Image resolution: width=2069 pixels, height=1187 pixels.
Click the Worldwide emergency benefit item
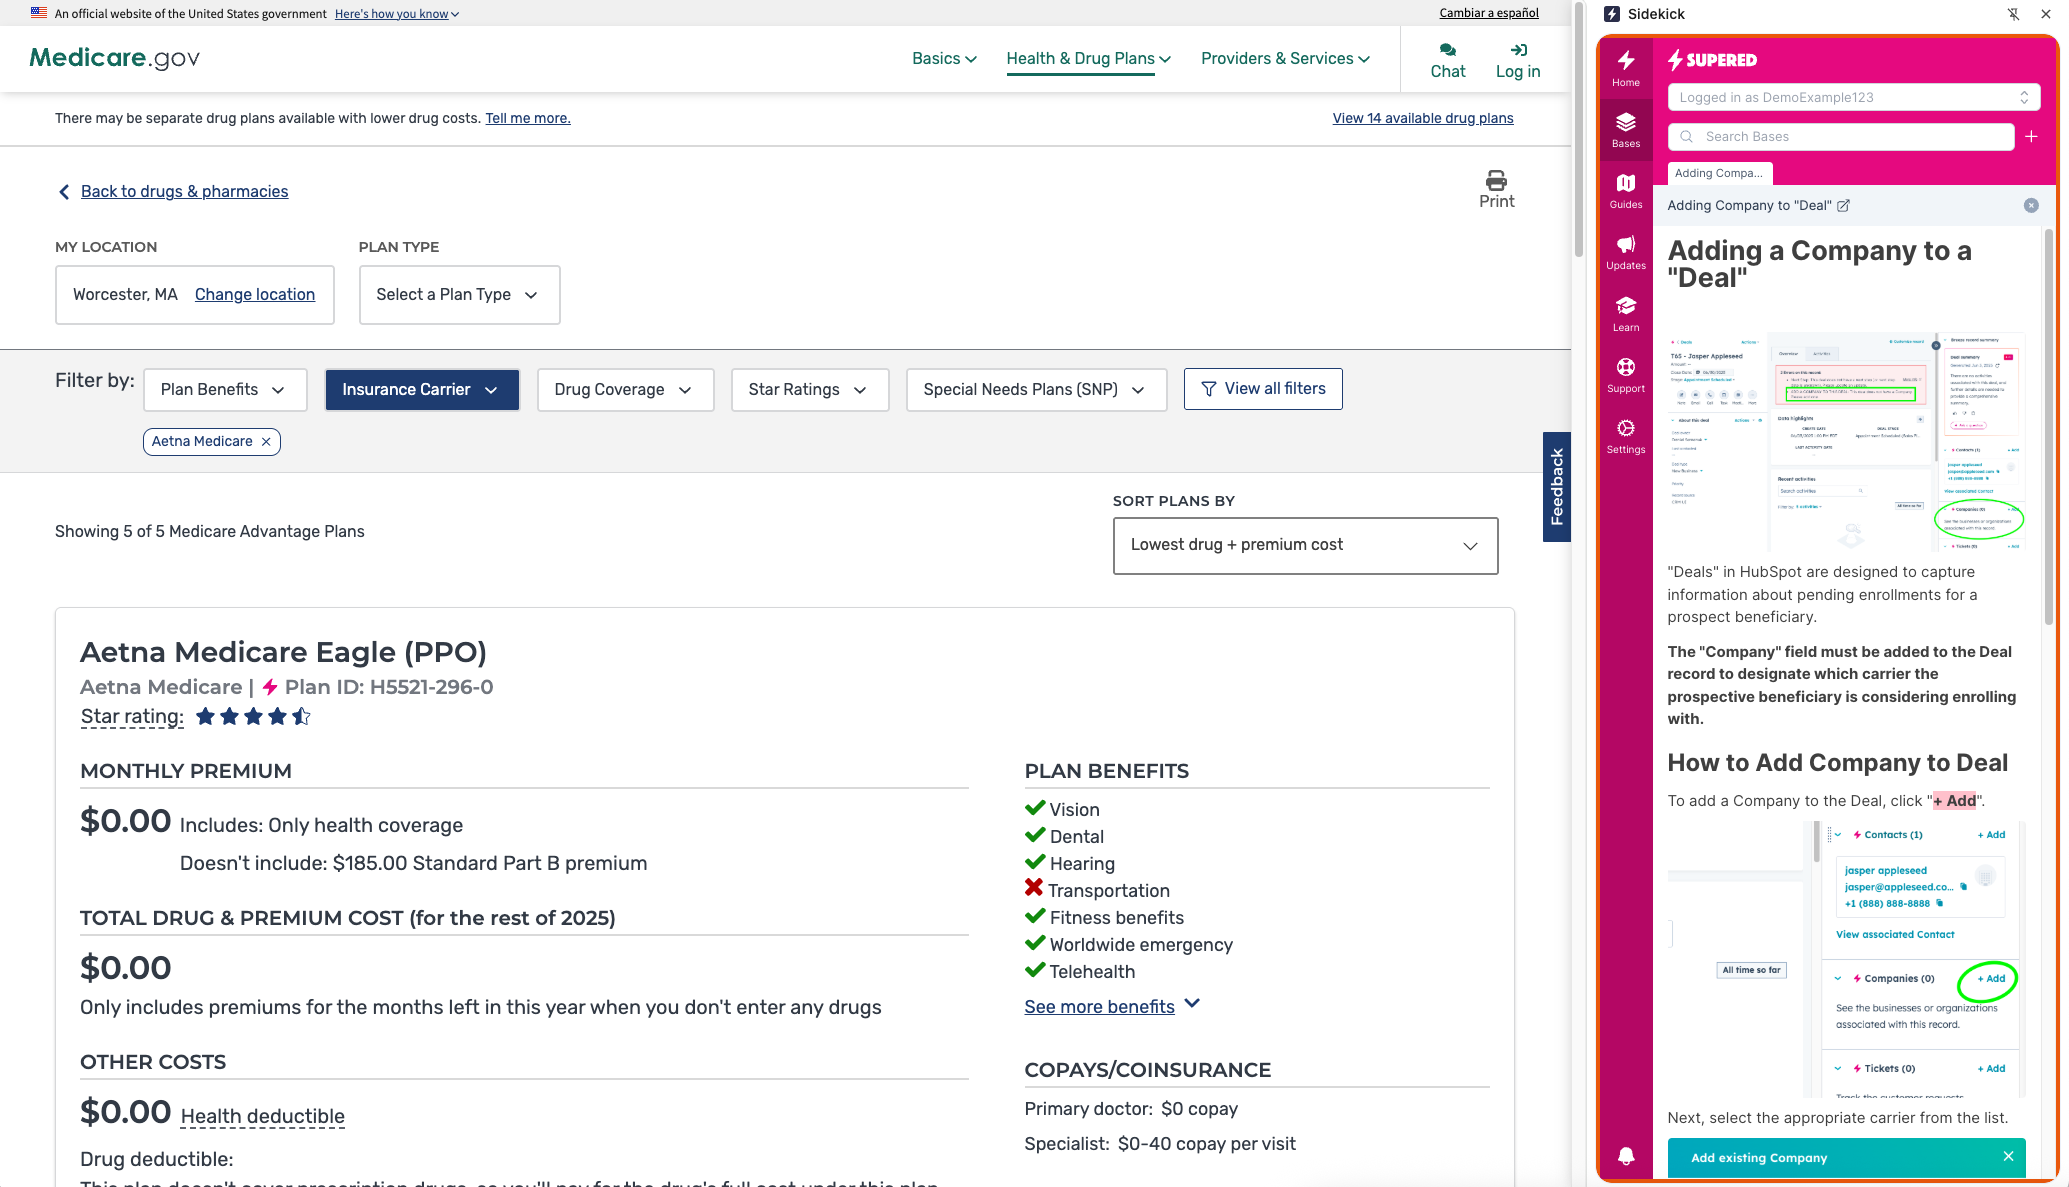pyautogui.click(x=1140, y=944)
